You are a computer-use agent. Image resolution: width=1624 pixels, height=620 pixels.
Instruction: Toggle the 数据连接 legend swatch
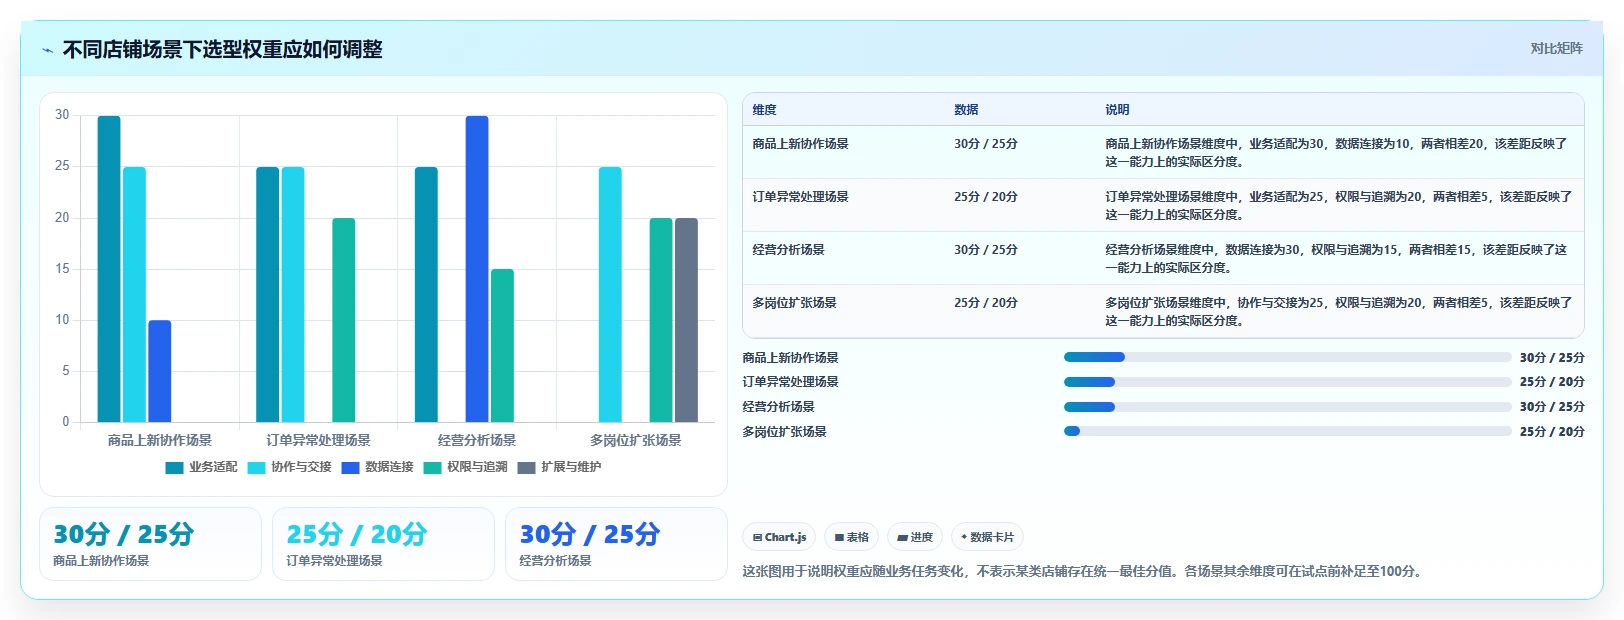point(350,468)
